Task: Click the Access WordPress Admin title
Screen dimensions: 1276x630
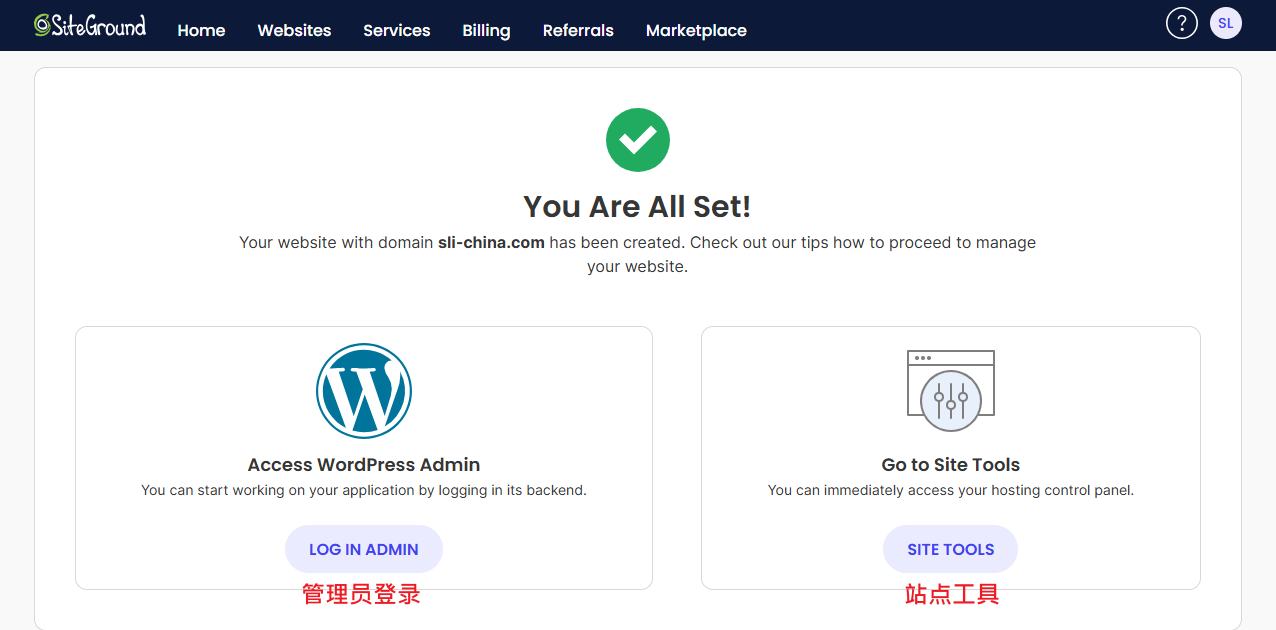Action: (x=364, y=465)
